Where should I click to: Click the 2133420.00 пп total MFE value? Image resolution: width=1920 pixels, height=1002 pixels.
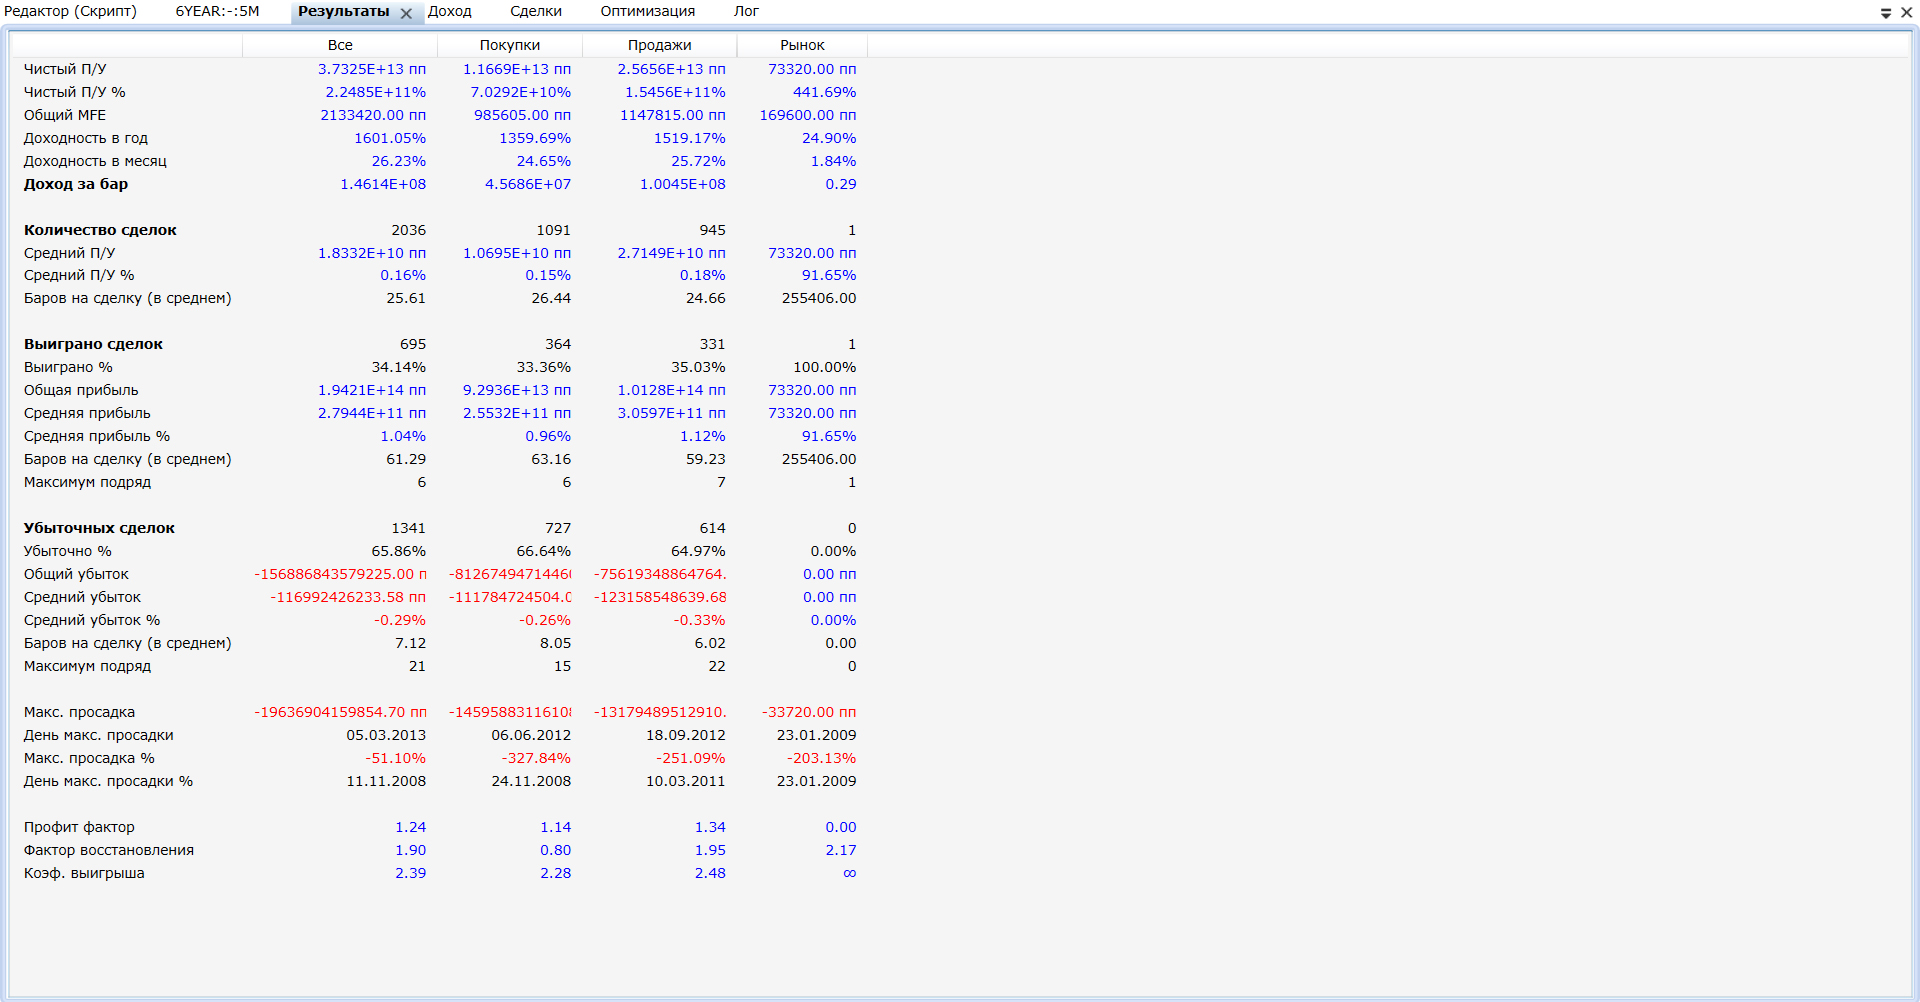tap(373, 115)
